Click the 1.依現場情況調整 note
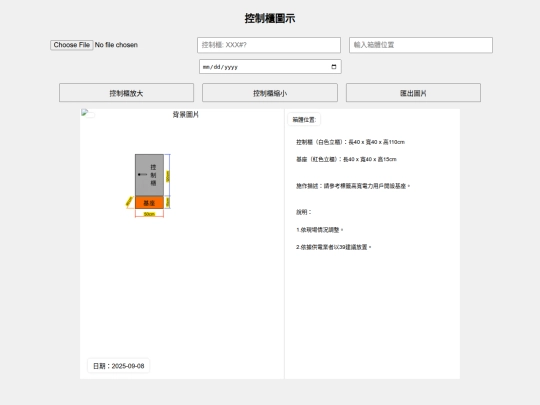This screenshot has width=540, height=405. tap(320, 230)
